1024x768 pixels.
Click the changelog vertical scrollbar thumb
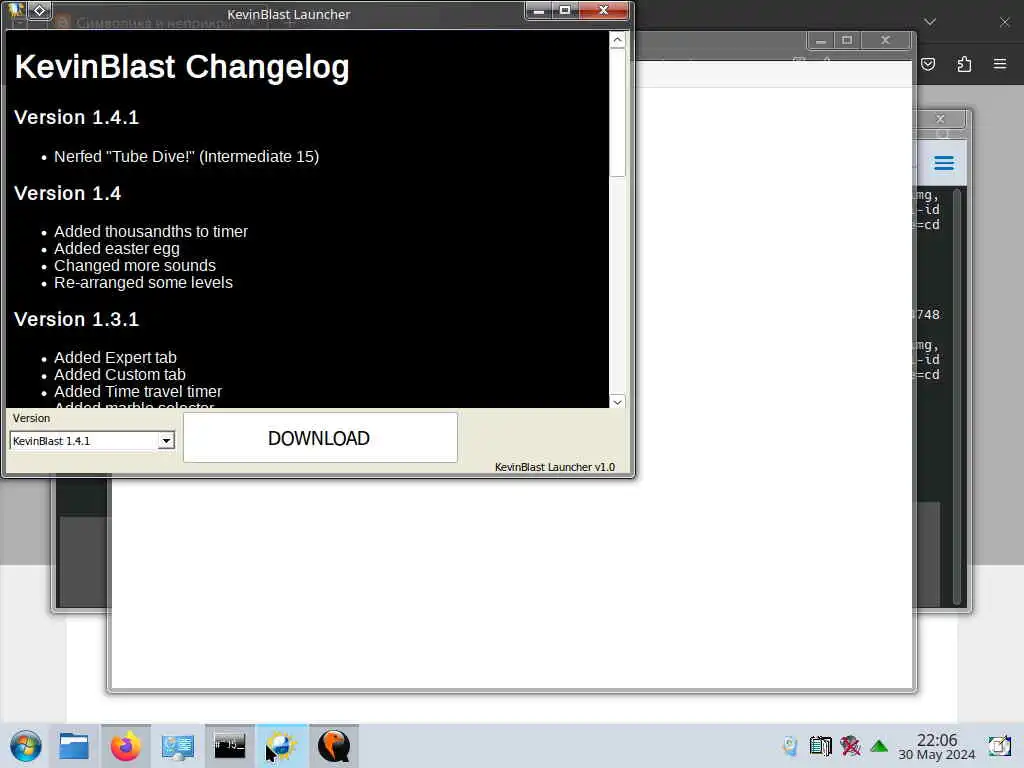[617, 112]
